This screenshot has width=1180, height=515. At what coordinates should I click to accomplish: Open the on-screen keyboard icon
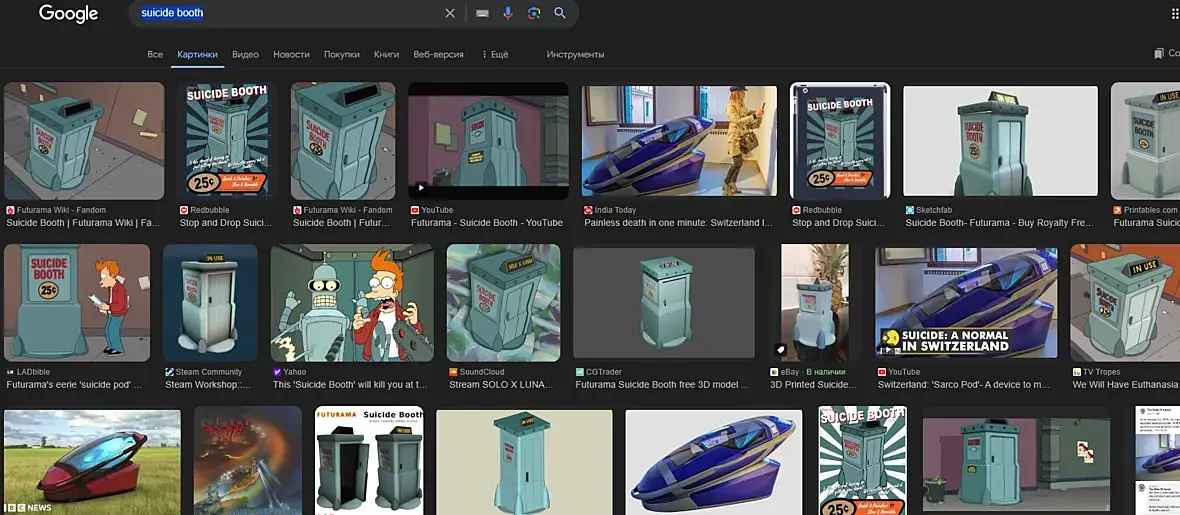(x=482, y=13)
